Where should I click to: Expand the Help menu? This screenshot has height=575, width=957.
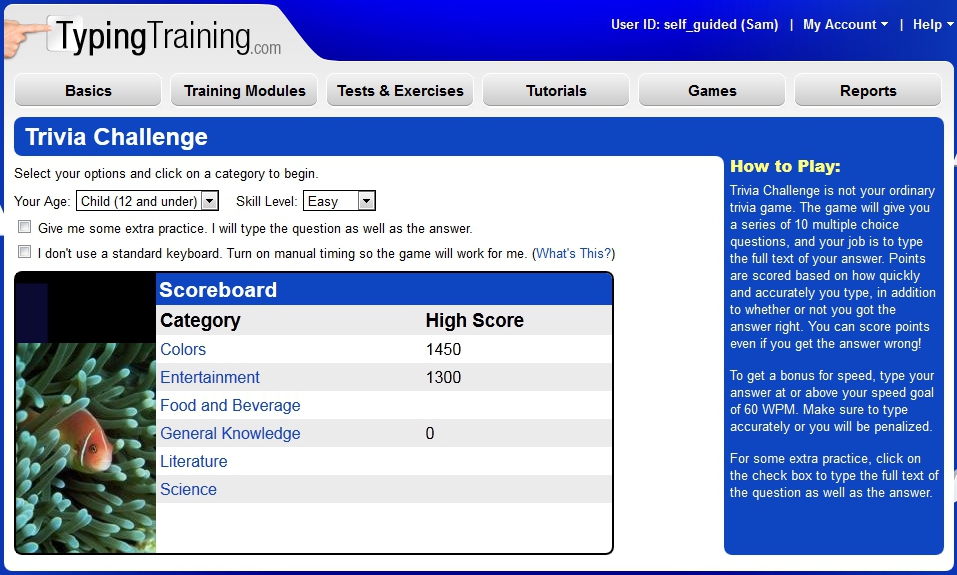click(x=933, y=25)
